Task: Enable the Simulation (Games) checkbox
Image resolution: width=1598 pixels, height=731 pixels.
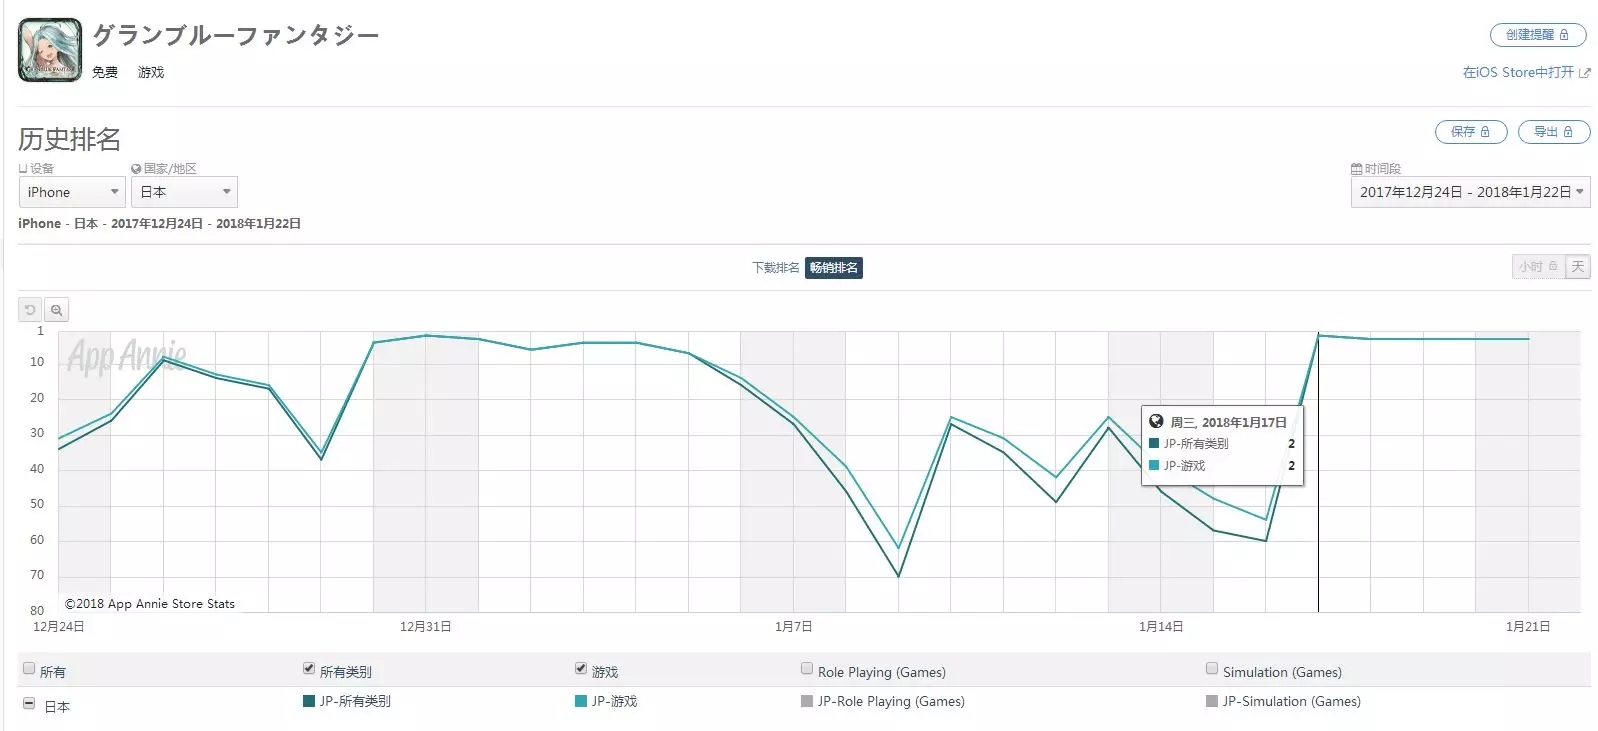Action: click(1212, 668)
